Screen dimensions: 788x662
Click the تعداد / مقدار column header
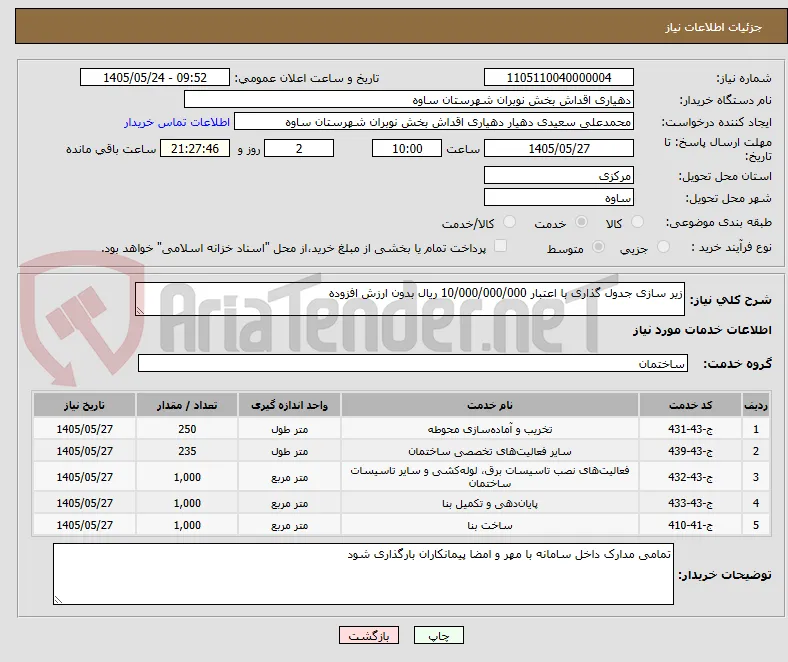[x=187, y=405]
